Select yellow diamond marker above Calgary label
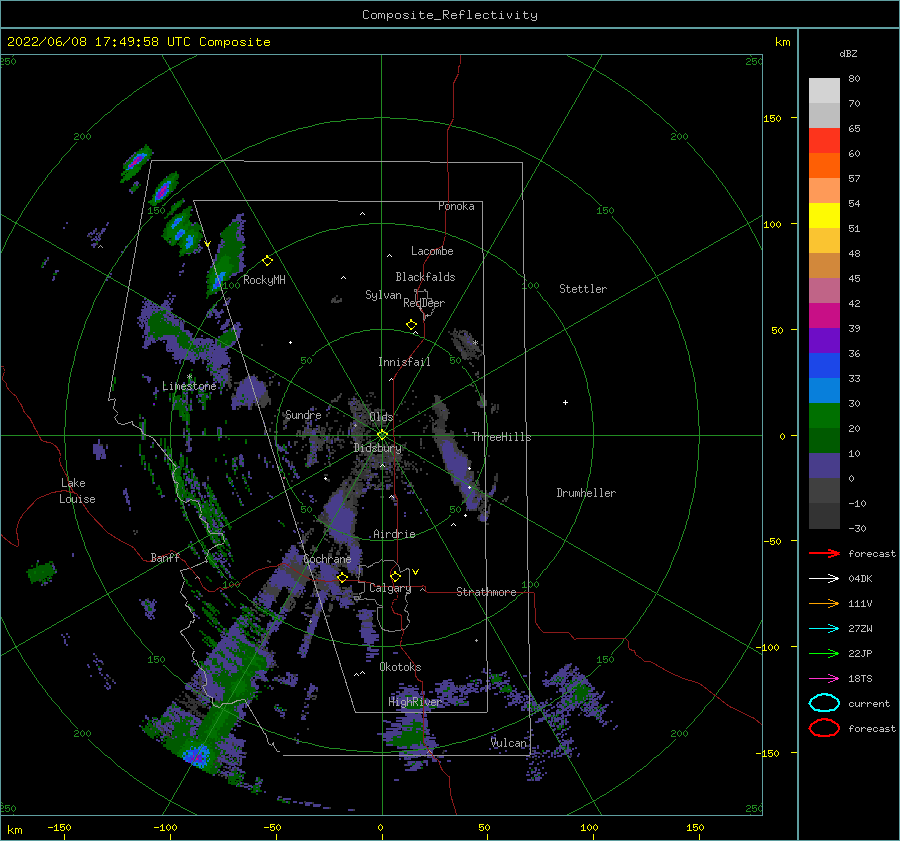This screenshot has height=841, width=900. (x=395, y=576)
